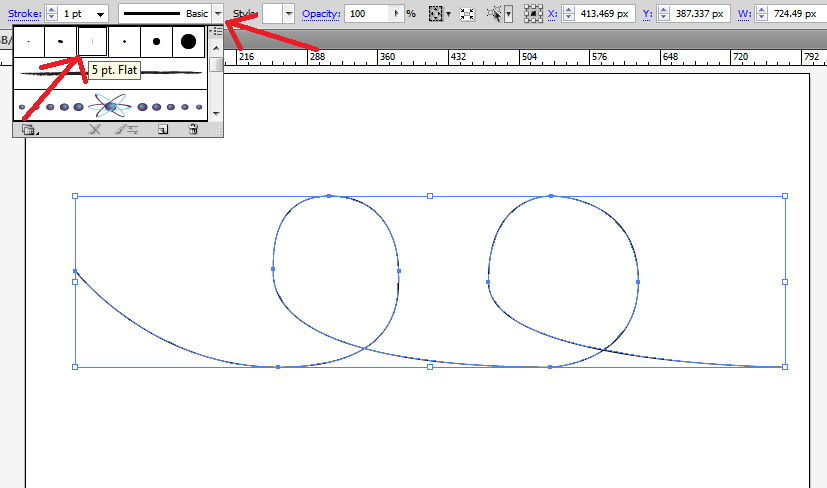Click the brush panel scrollbar thumb
The width and height of the screenshot is (827, 488).
point(216,64)
